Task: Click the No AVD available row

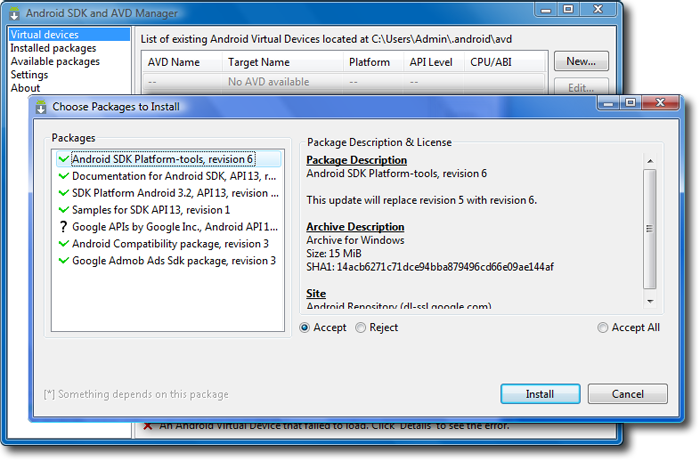Action: pyautogui.click(x=344, y=82)
